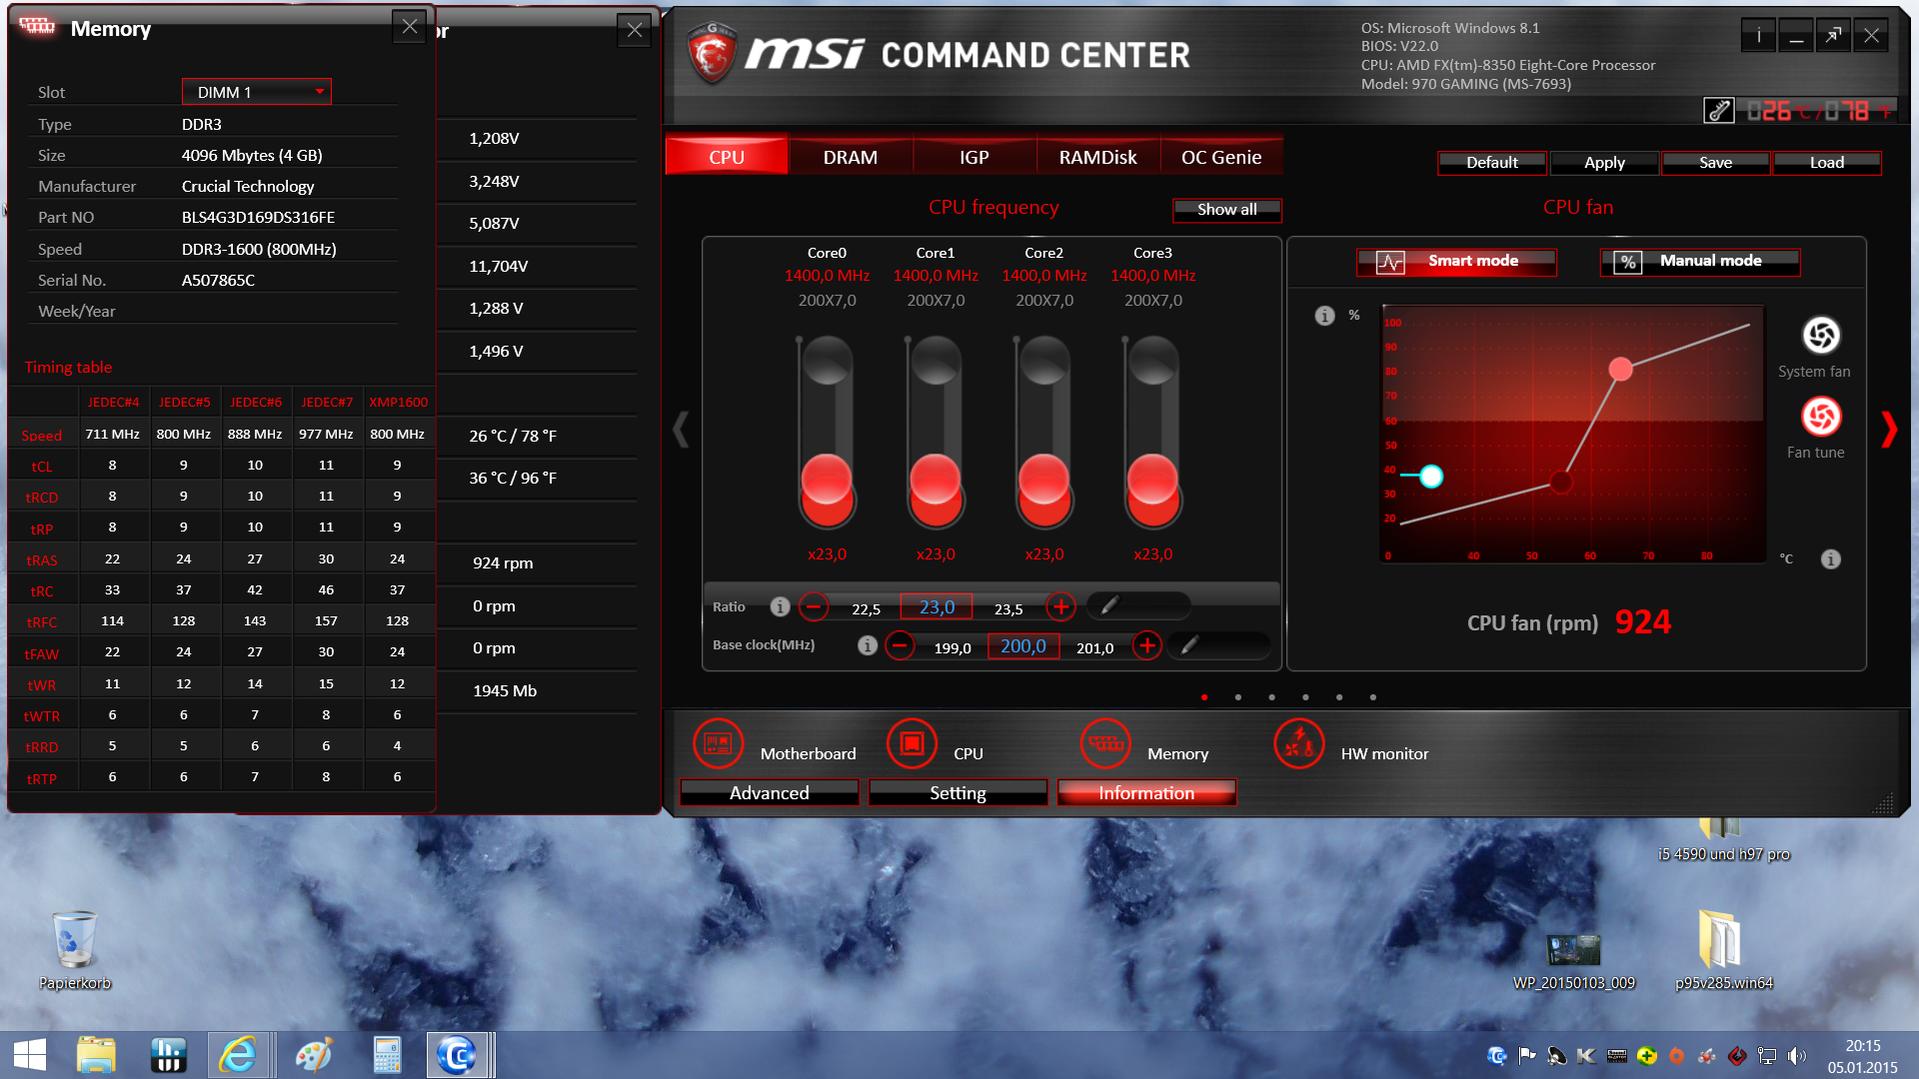This screenshot has width=1919, height=1079.
Task: Select the System fan icon
Action: (1821, 335)
